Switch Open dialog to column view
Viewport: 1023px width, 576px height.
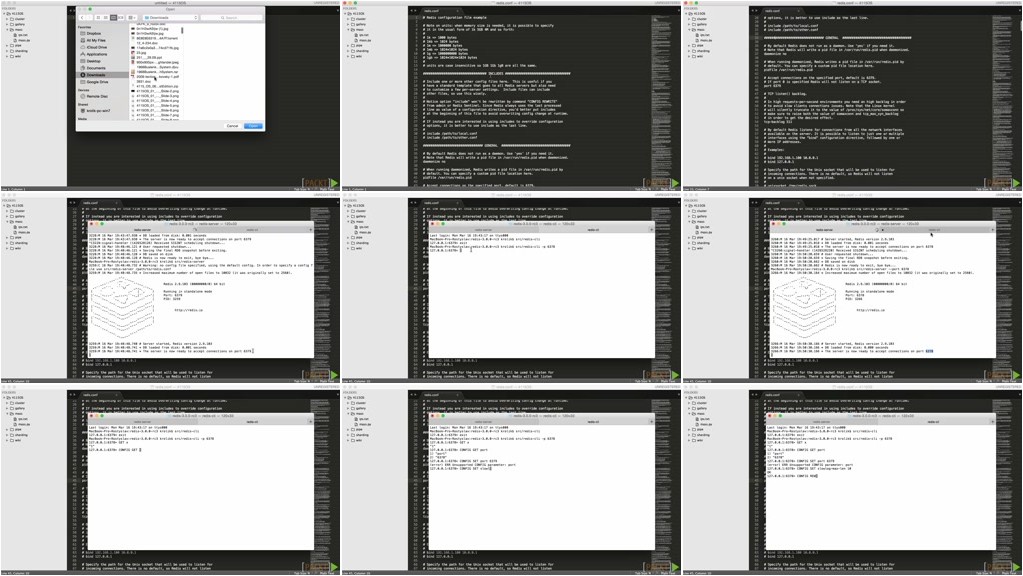[x=114, y=18]
